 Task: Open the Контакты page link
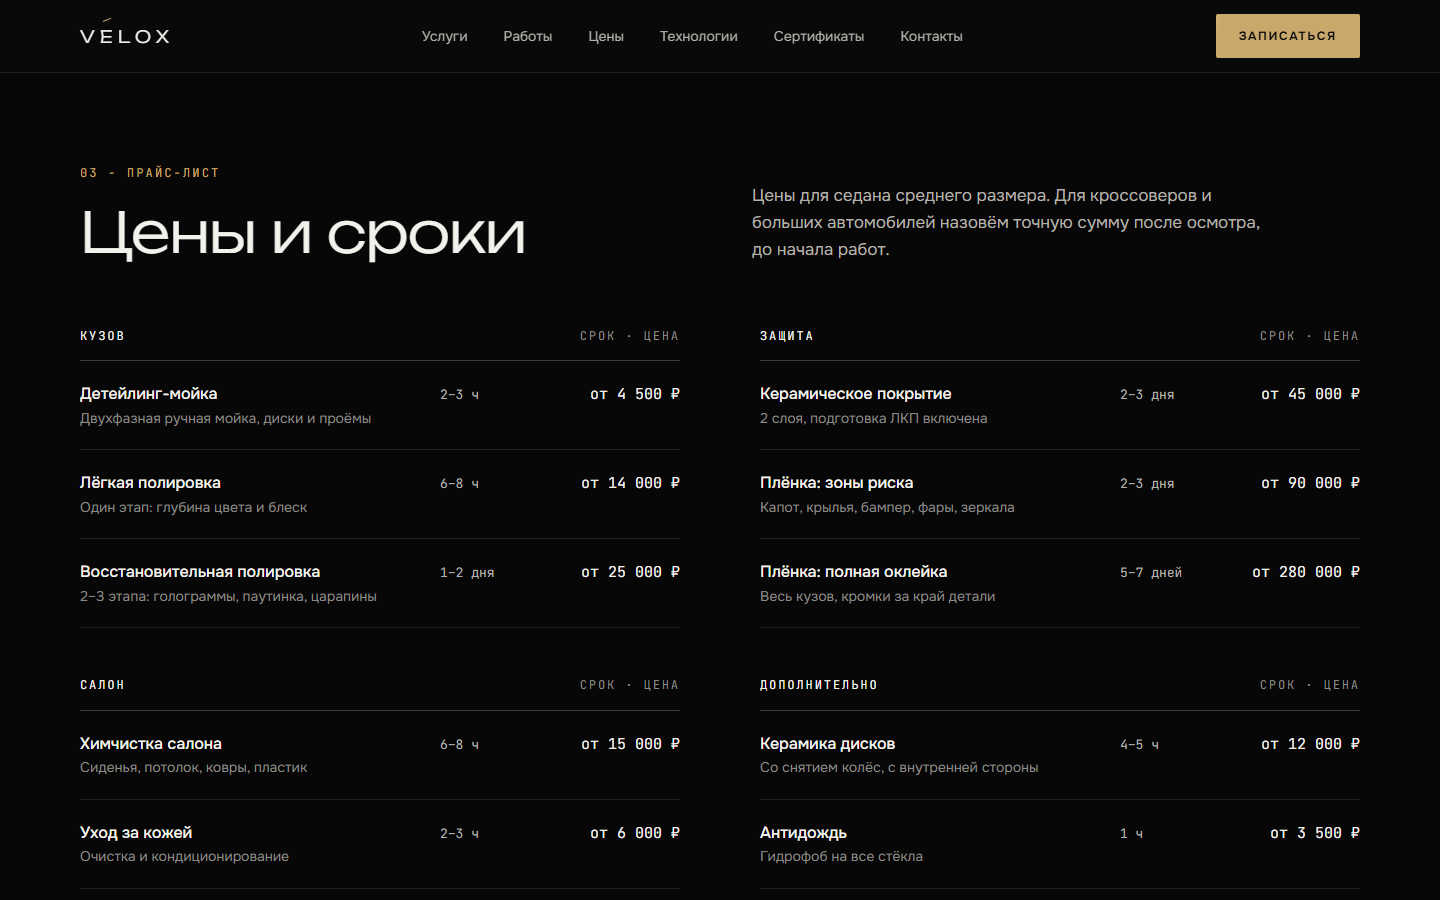[x=931, y=36]
